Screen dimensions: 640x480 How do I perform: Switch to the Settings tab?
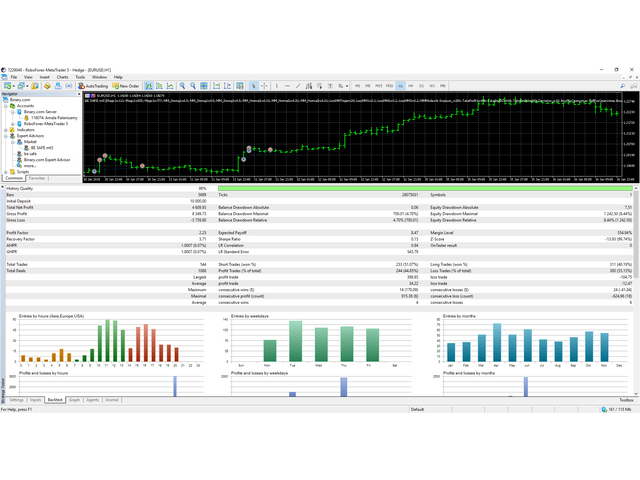(16, 399)
